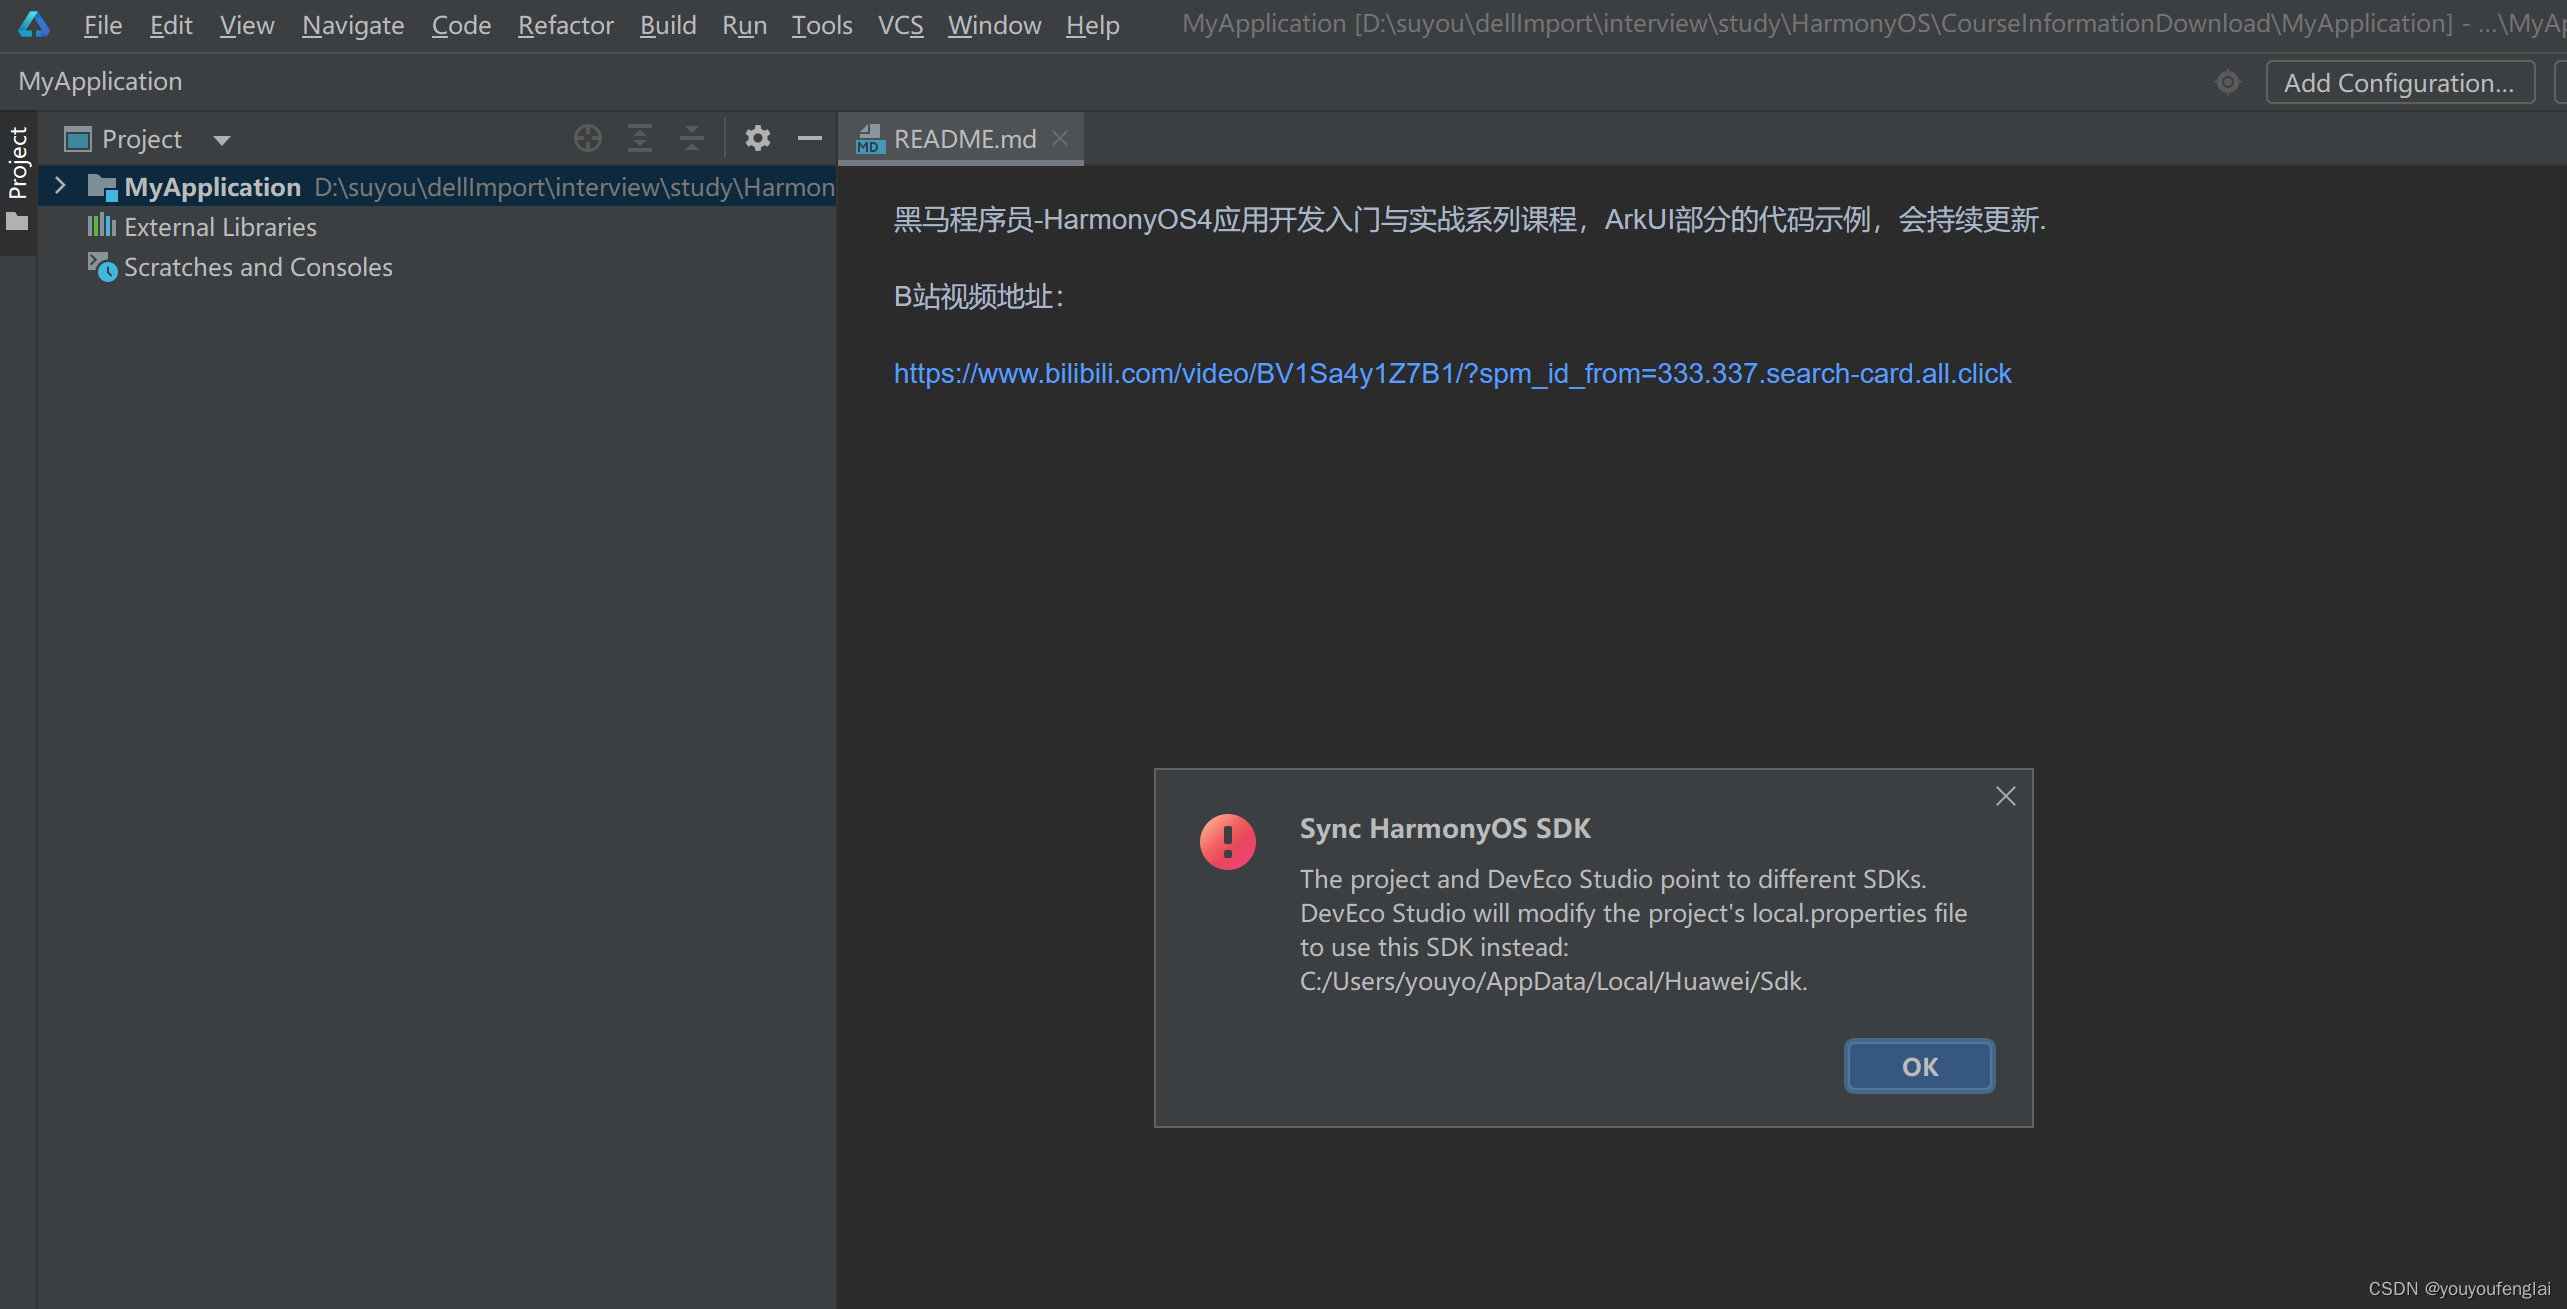The height and width of the screenshot is (1309, 2567).
Task: Click the folder icon below Project sidebar tab
Action: point(18,222)
